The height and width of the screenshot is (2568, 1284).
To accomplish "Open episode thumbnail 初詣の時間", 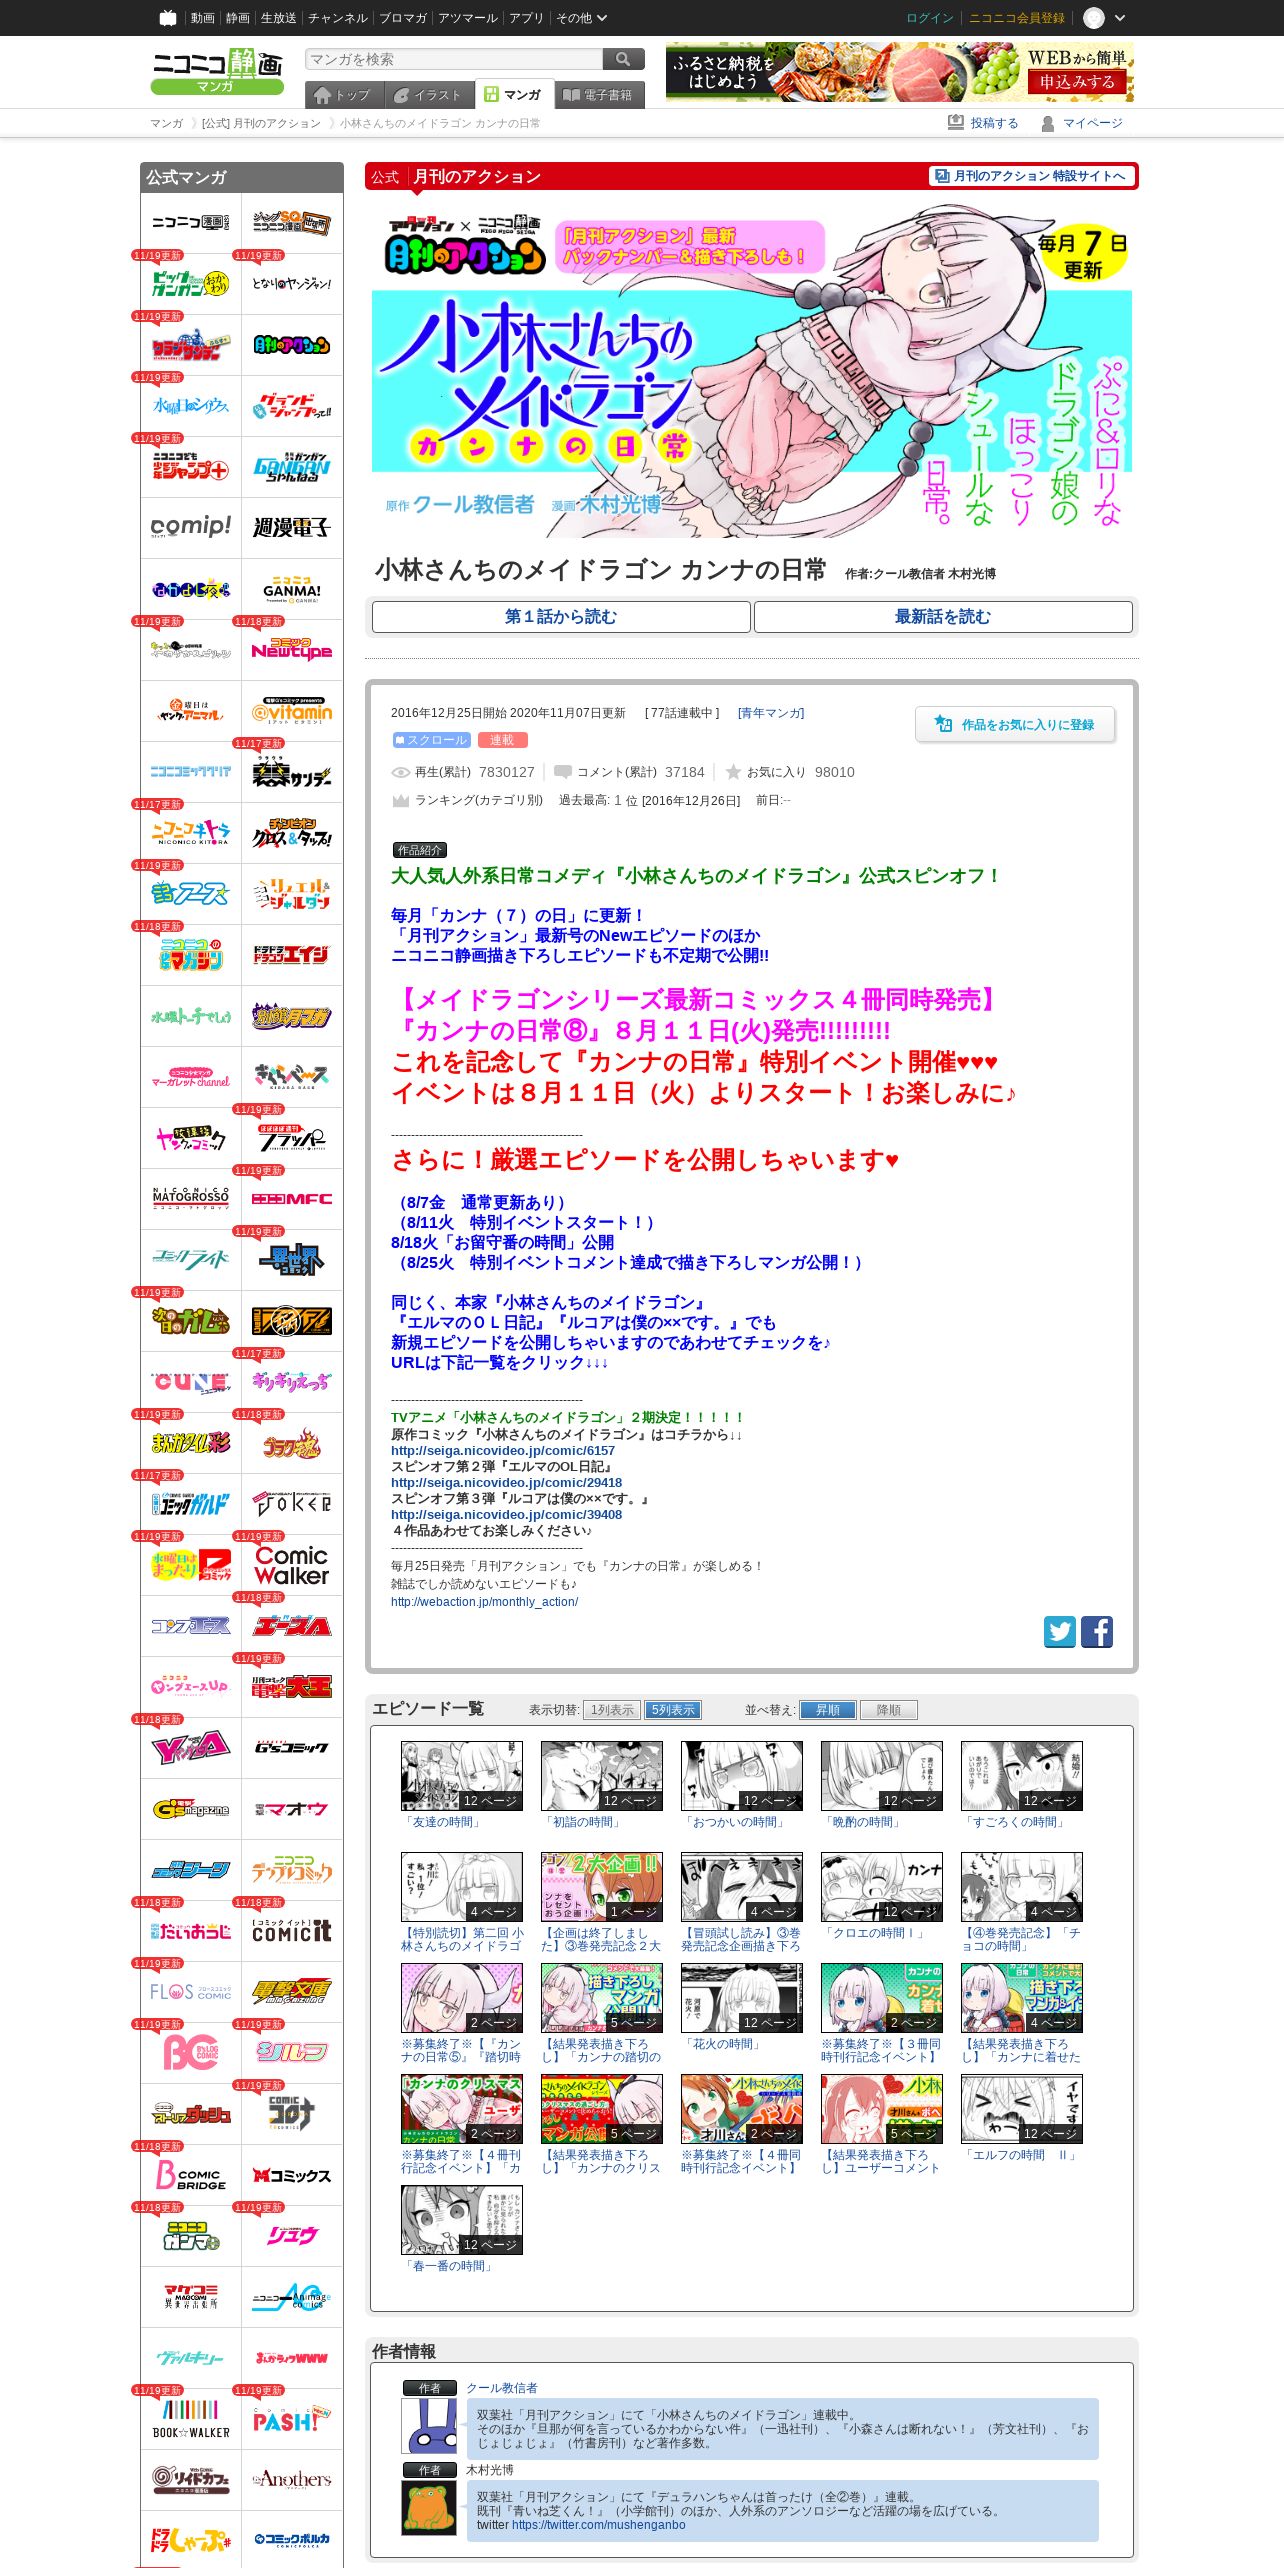I will (x=601, y=1776).
